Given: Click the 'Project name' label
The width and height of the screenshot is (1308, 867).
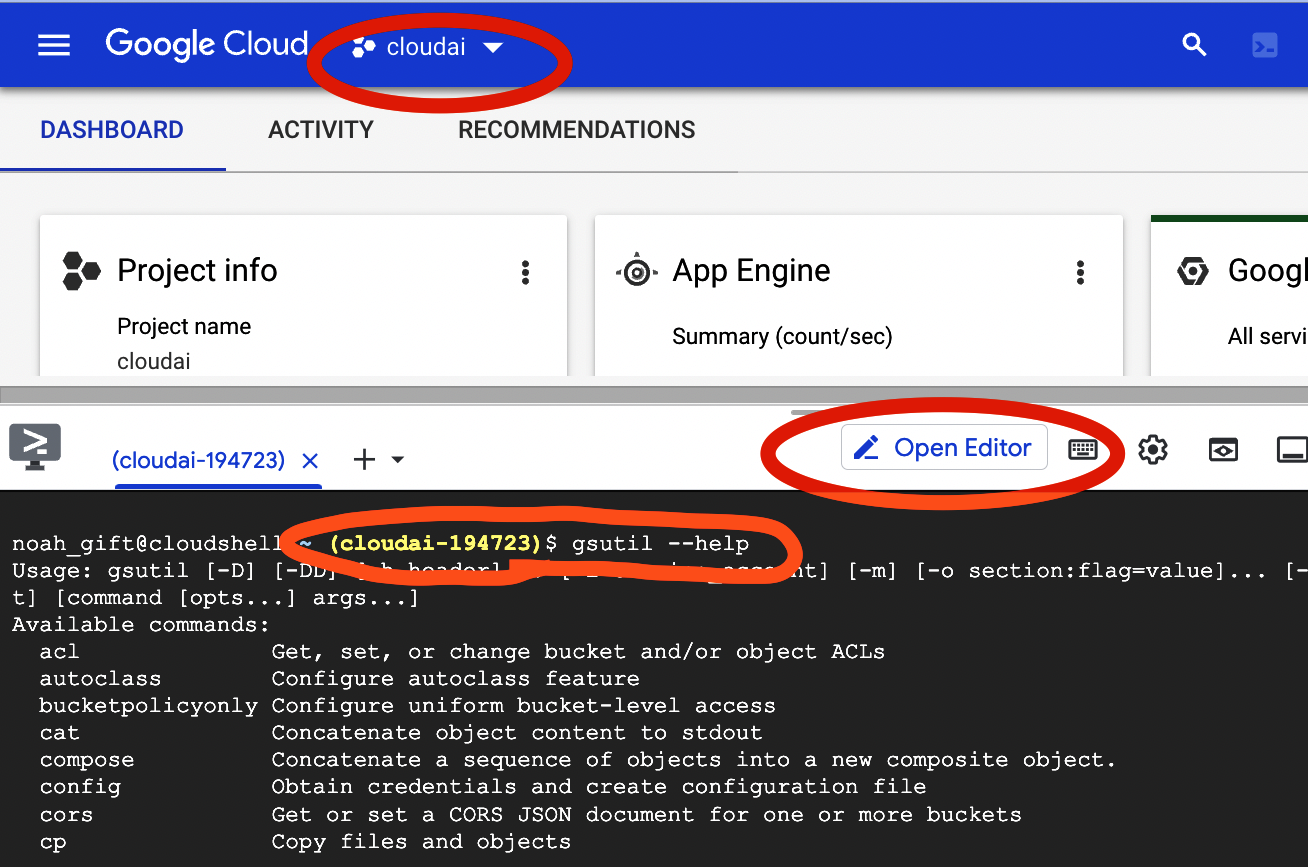Looking at the screenshot, I should (184, 327).
